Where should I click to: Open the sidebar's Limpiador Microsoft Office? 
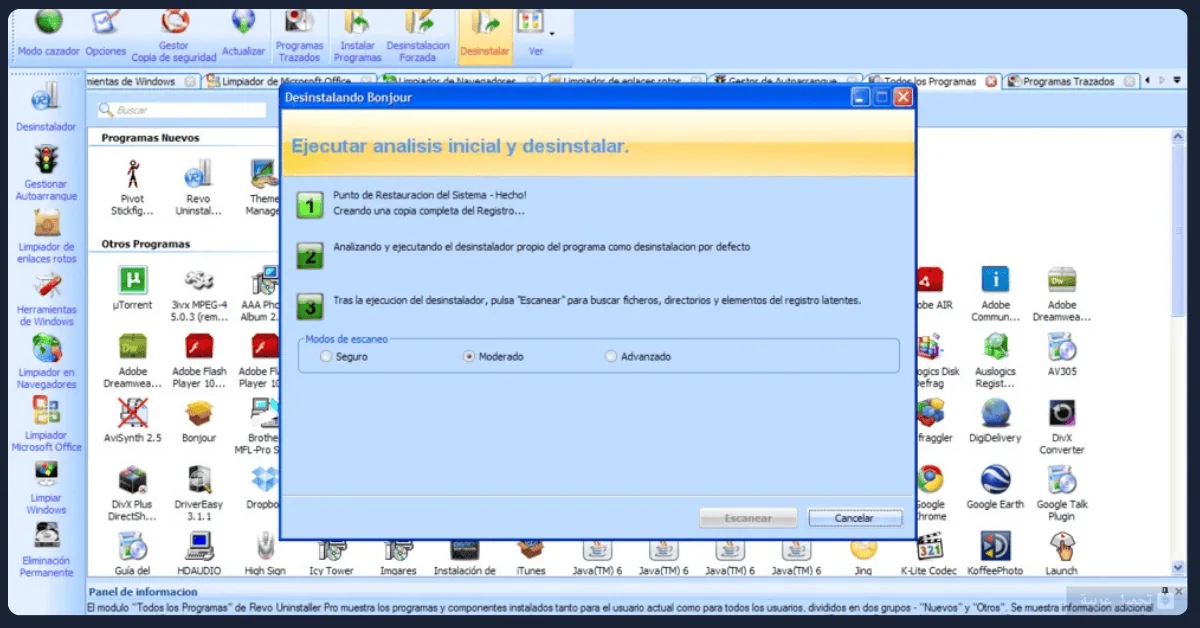coord(46,425)
